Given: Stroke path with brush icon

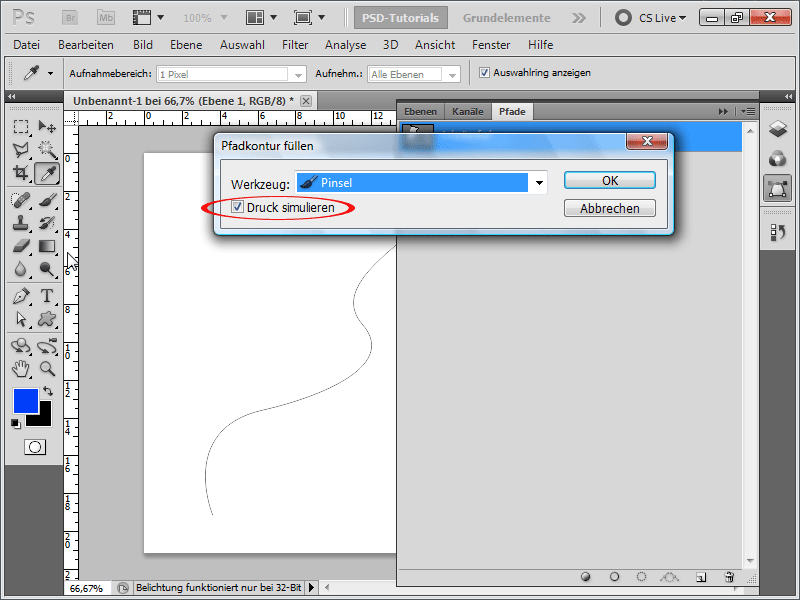Looking at the screenshot, I should pos(614,577).
